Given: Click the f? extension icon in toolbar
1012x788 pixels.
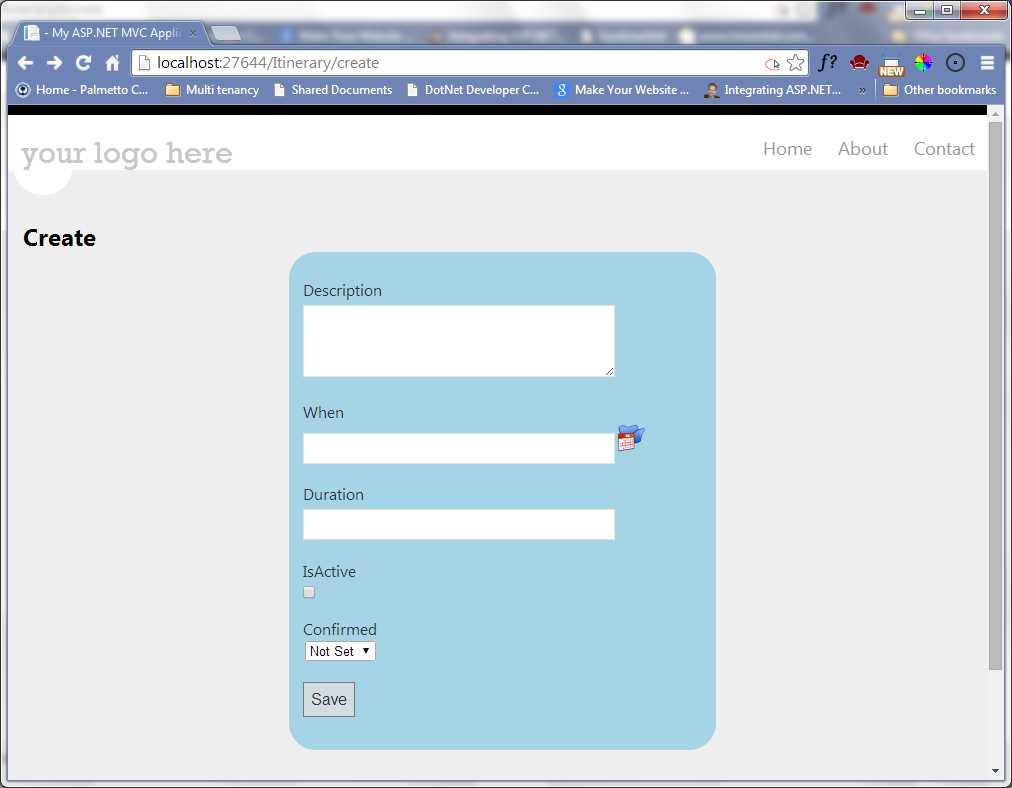Looking at the screenshot, I should pos(827,62).
